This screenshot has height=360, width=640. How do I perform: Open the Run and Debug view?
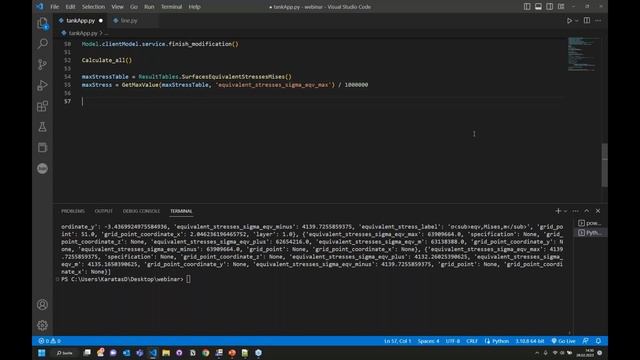tap(42, 85)
